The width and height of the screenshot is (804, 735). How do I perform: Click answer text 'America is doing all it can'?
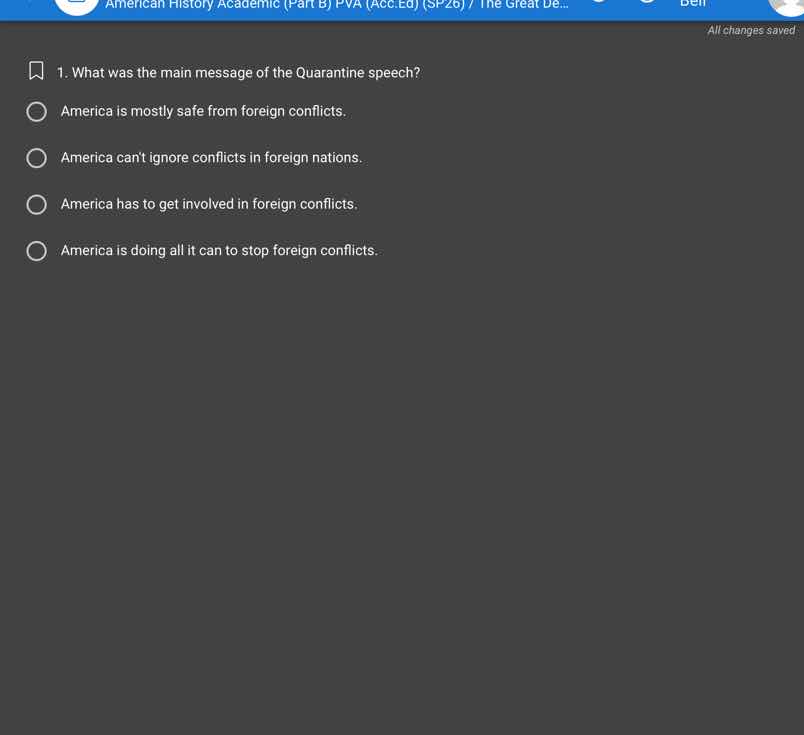219,250
